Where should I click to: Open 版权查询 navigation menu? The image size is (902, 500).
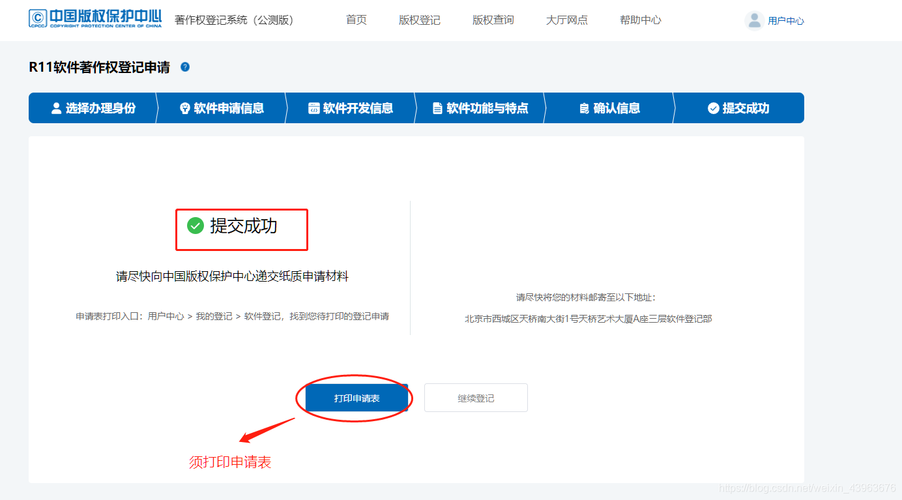pyautogui.click(x=493, y=20)
